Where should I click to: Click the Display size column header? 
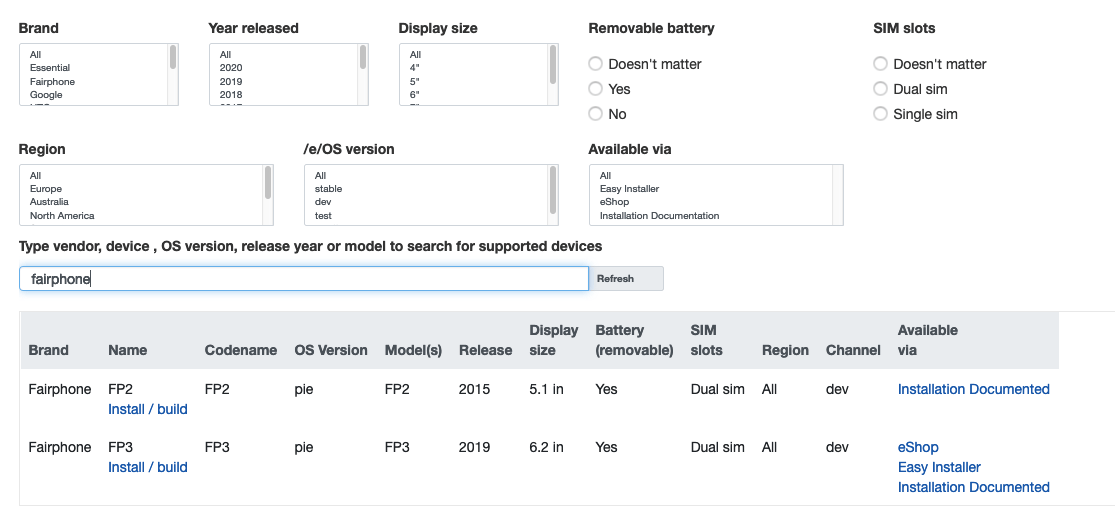pyautogui.click(x=554, y=340)
